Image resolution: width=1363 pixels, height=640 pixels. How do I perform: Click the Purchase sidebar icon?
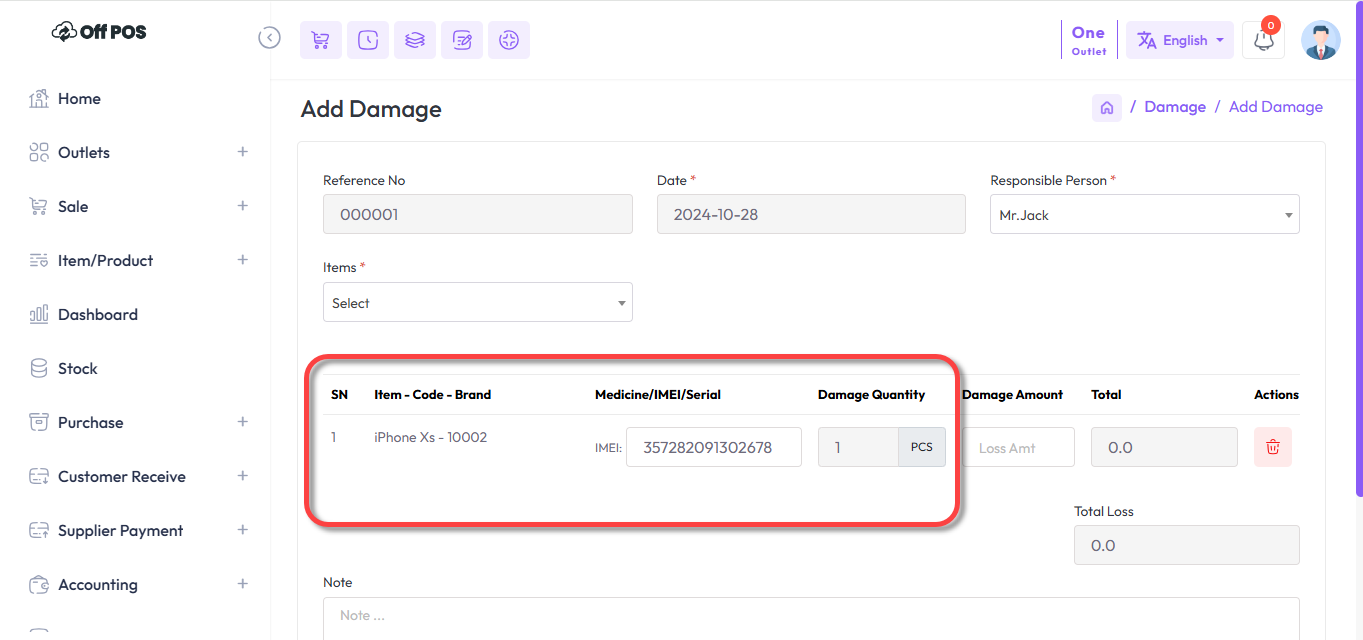click(x=39, y=422)
